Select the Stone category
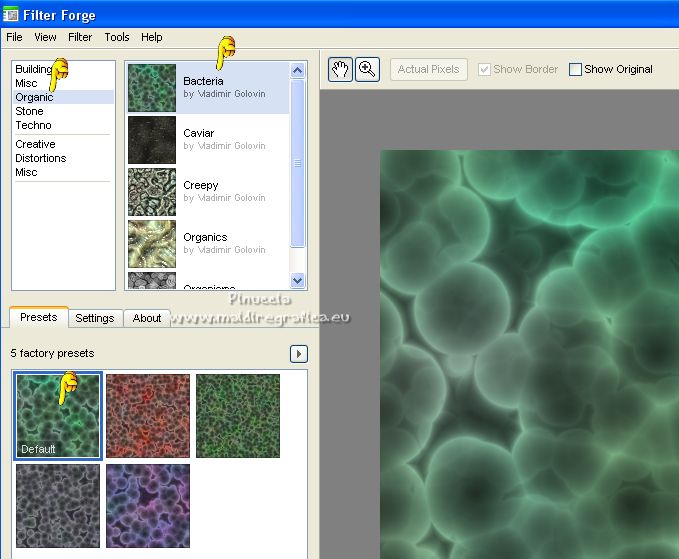The height and width of the screenshot is (559, 679). (x=29, y=111)
